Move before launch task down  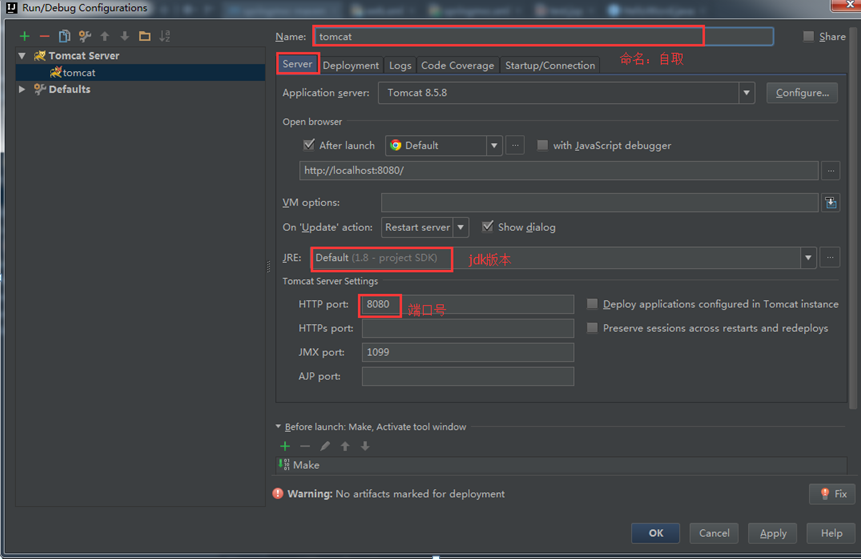365,446
